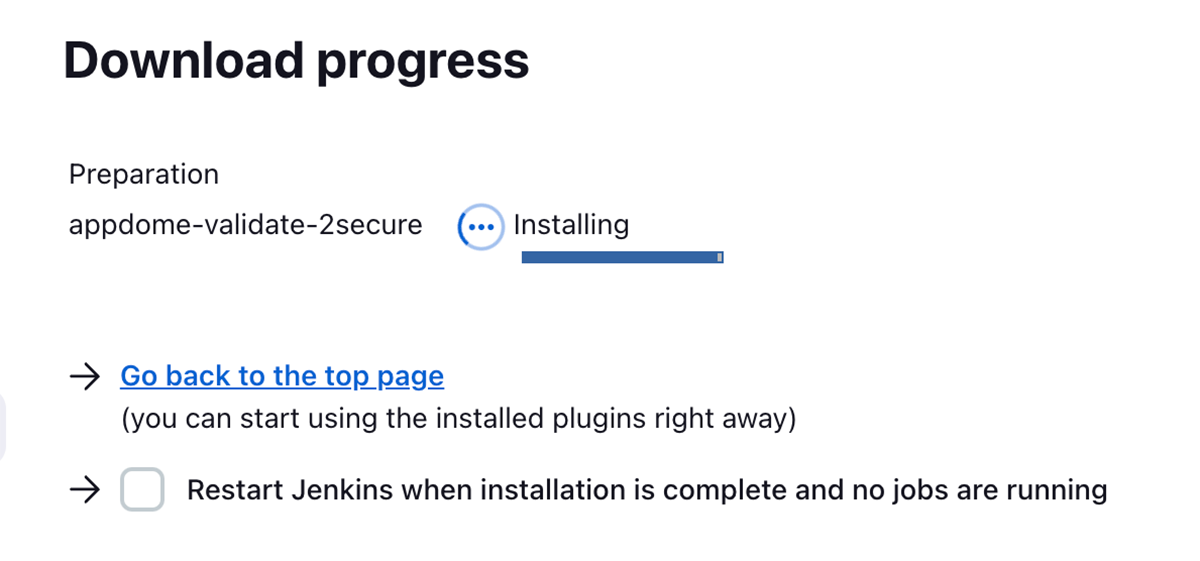Click the arrow beside the top page link

click(x=85, y=377)
